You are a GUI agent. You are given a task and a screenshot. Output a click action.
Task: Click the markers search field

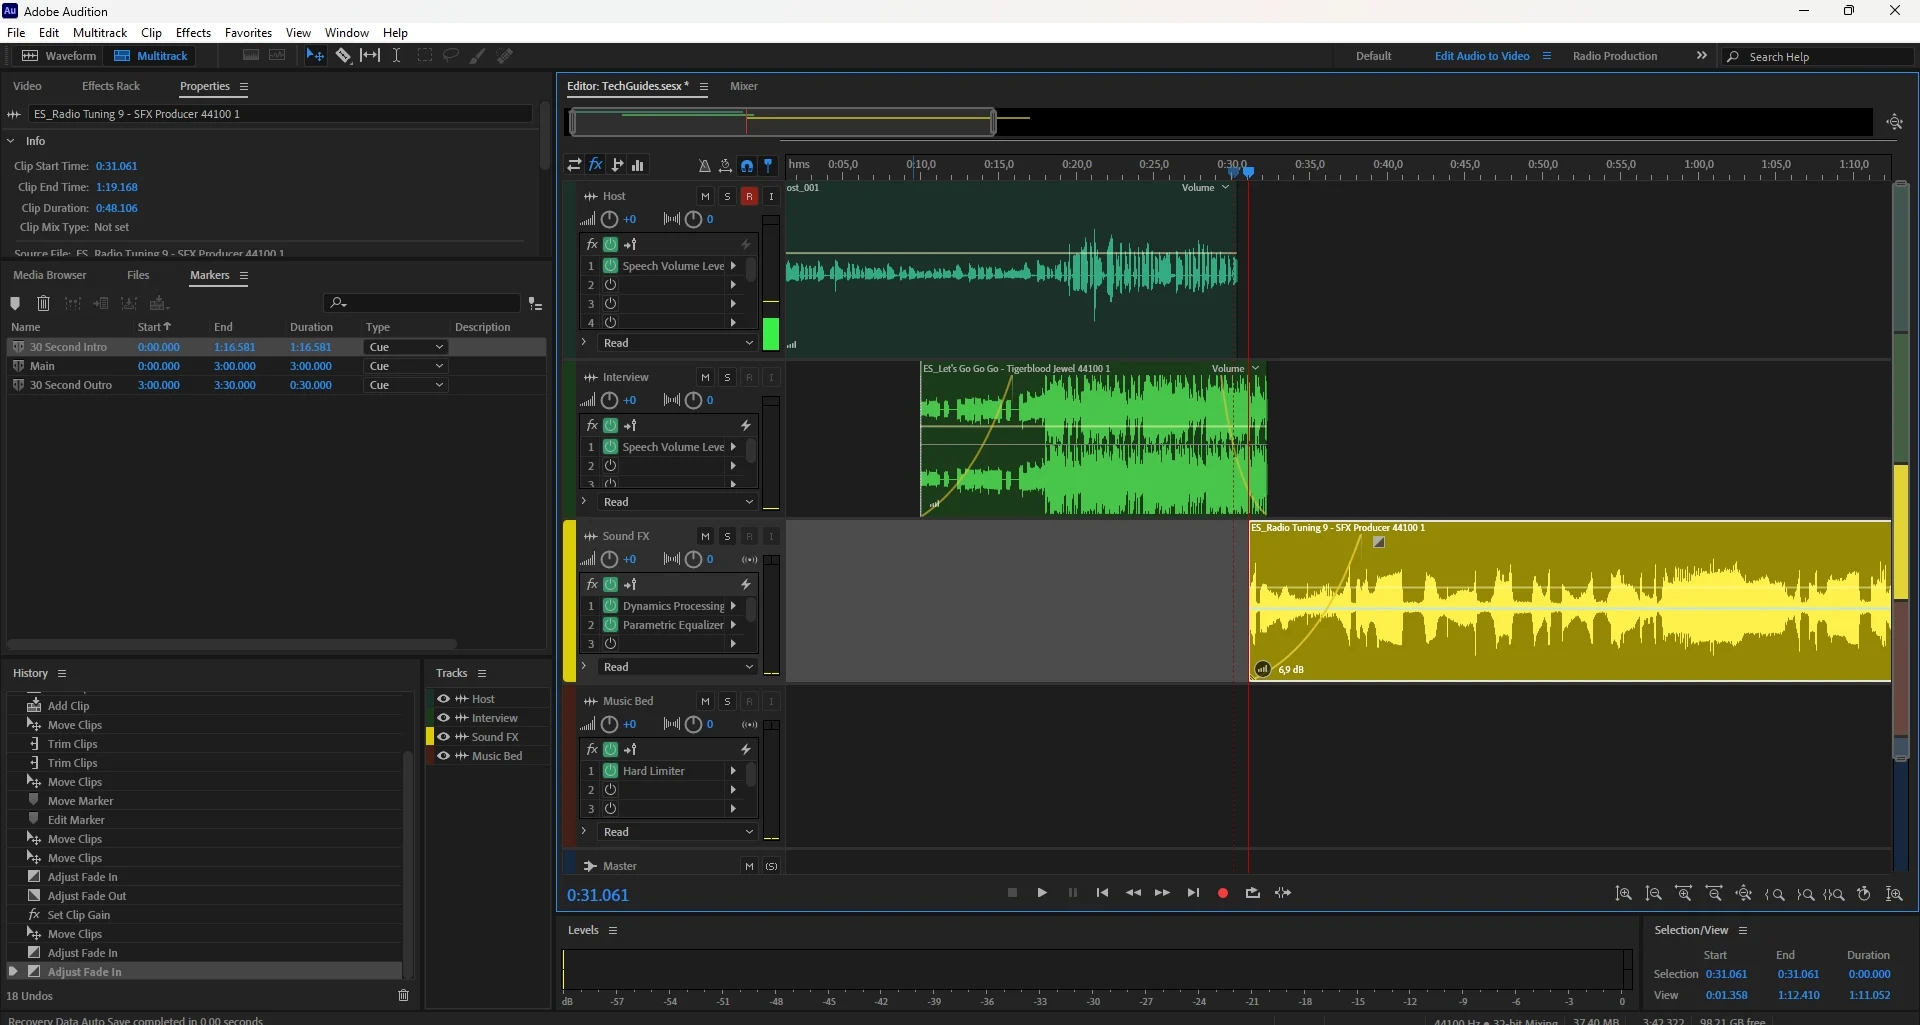pos(422,303)
